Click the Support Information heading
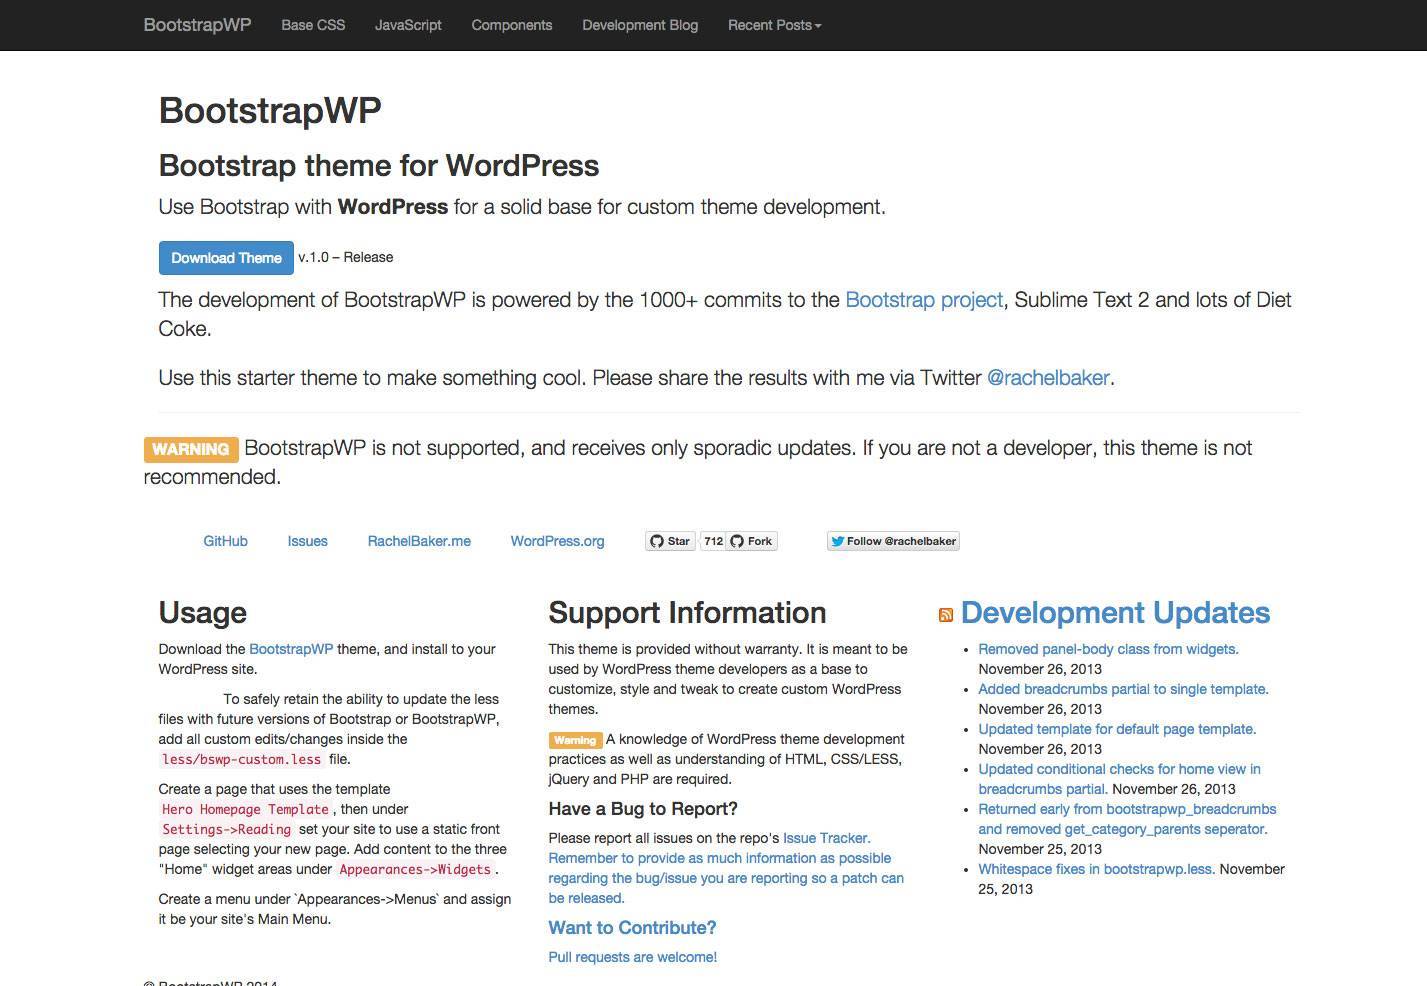 coord(687,613)
